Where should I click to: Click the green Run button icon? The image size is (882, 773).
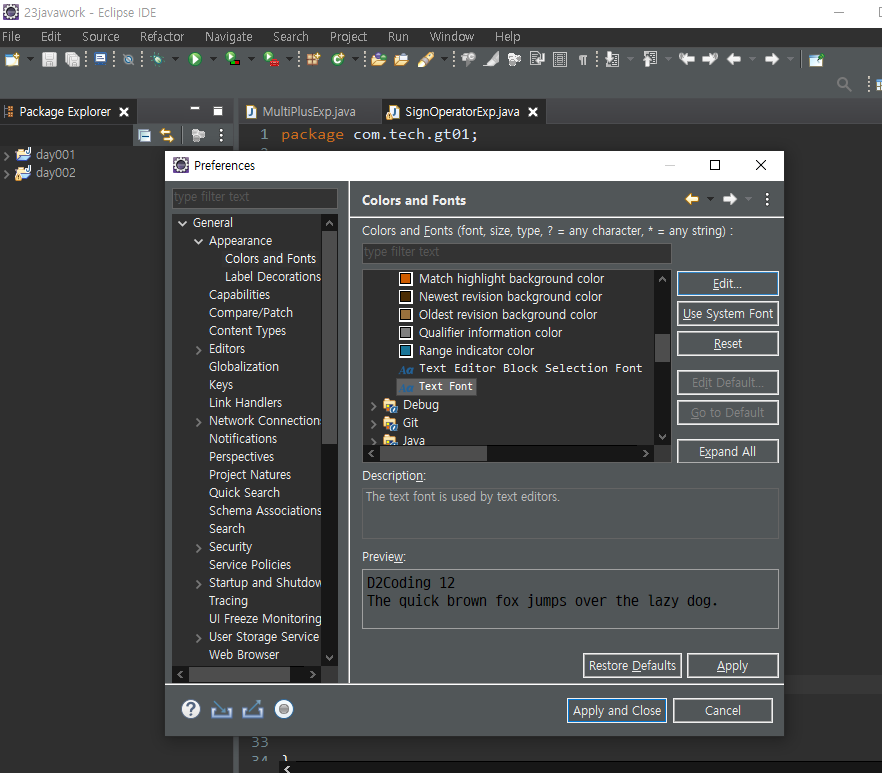pos(195,59)
